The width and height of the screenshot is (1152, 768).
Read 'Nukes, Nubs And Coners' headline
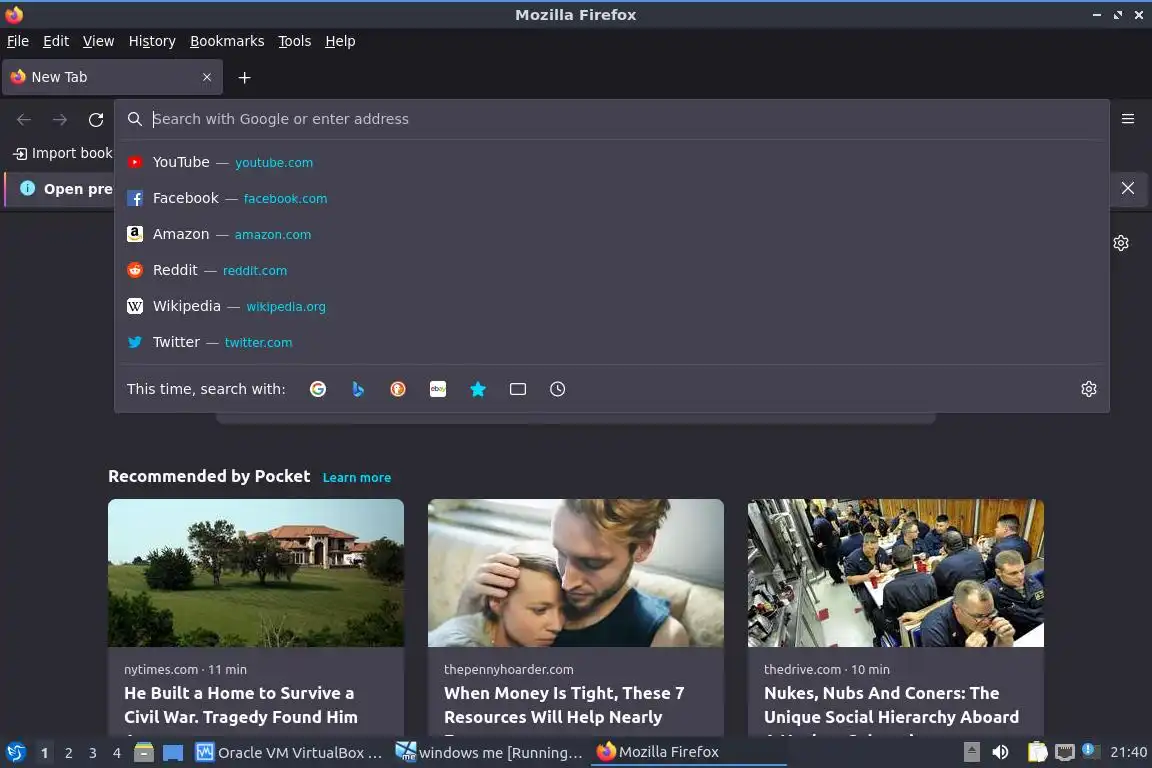click(x=891, y=705)
